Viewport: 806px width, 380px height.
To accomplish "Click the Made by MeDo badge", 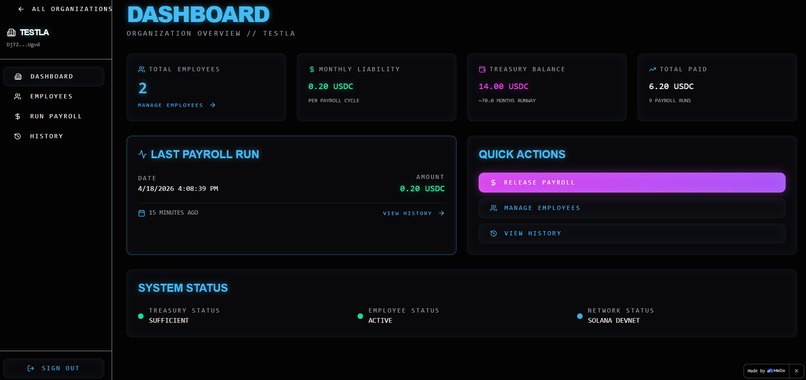I will pos(766,371).
